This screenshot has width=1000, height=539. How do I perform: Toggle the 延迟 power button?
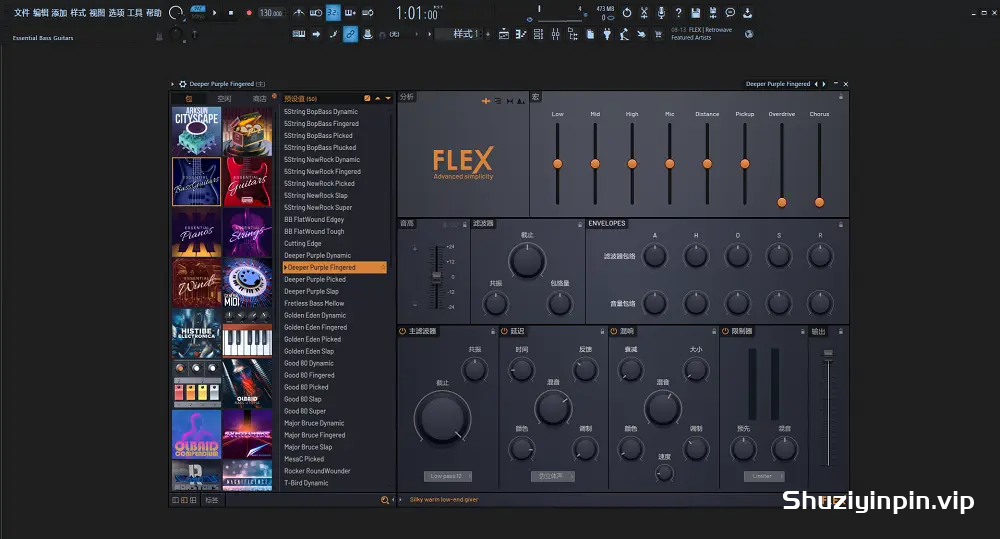504,331
